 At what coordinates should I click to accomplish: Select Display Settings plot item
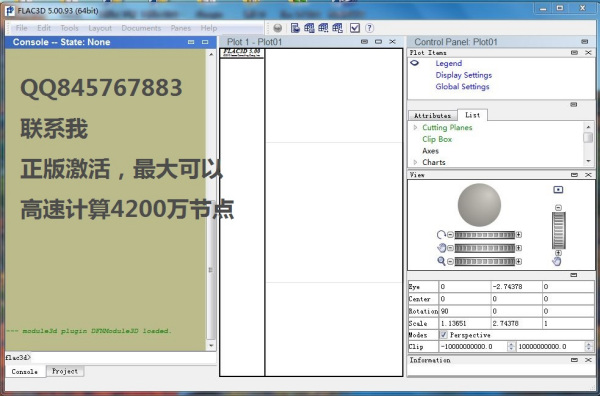click(x=464, y=75)
